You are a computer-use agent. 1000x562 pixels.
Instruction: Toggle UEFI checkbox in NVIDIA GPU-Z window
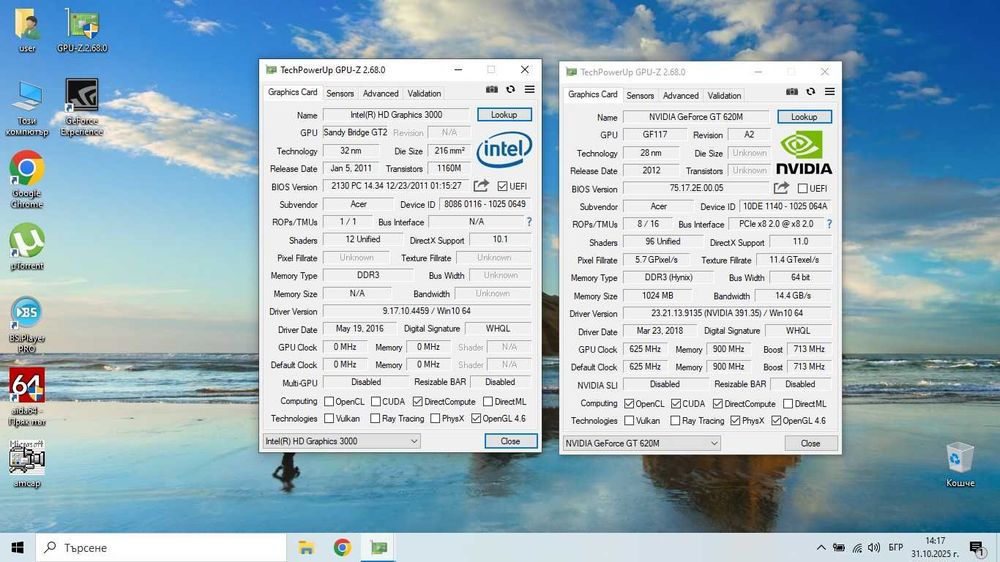click(802, 188)
